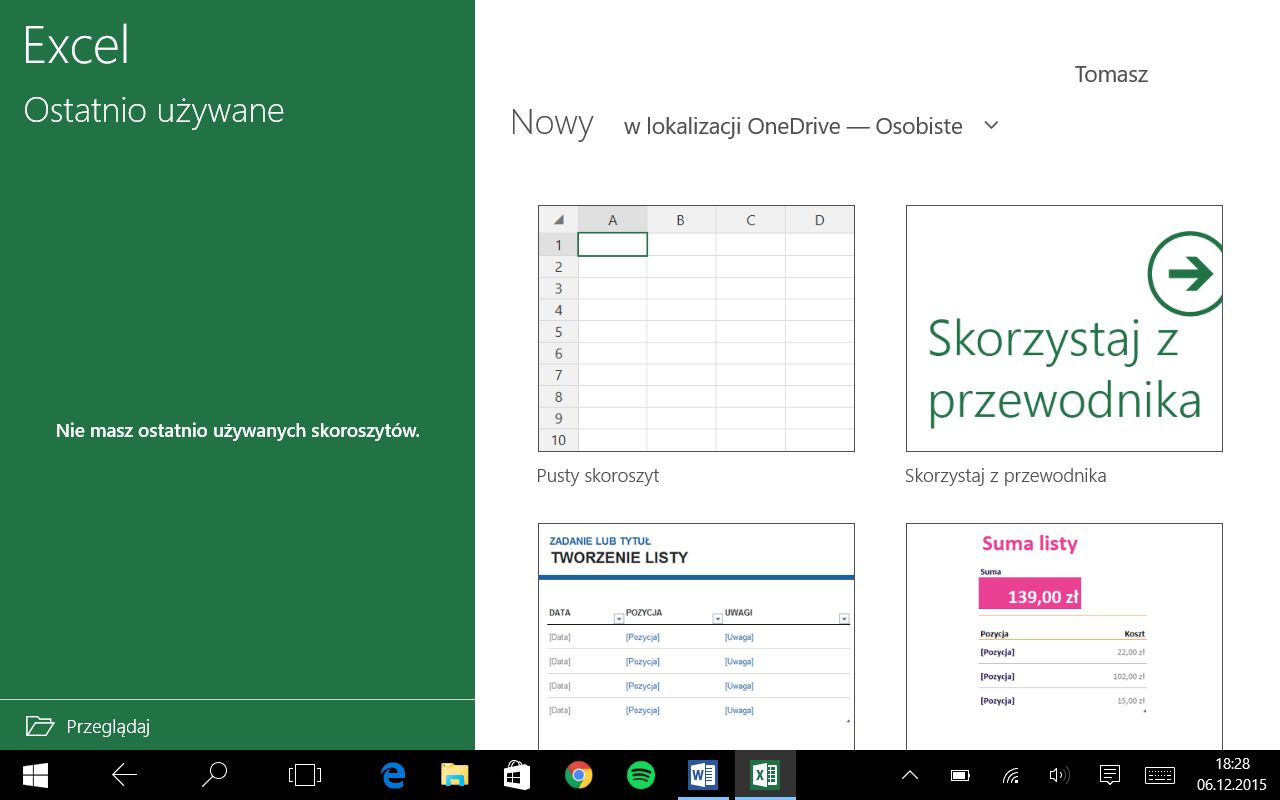Click the Ostatnio używane heading
This screenshot has width=1280, height=800.
point(154,111)
